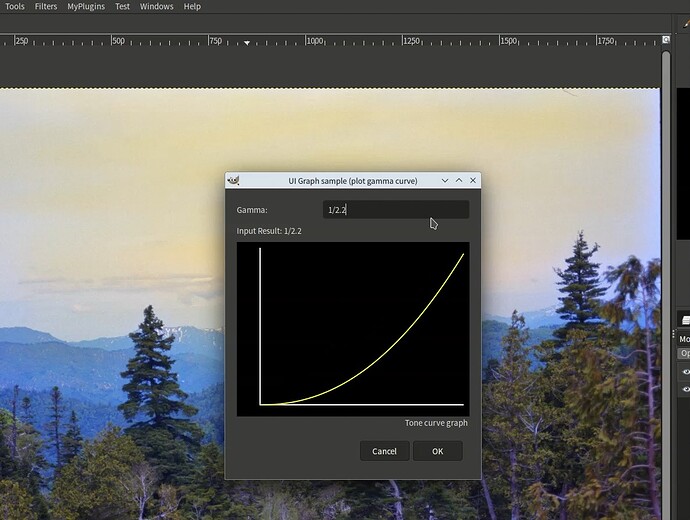The height and width of the screenshot is (520, 690).
Task: Click the layer Opacity slider
Action: [684, 353]
